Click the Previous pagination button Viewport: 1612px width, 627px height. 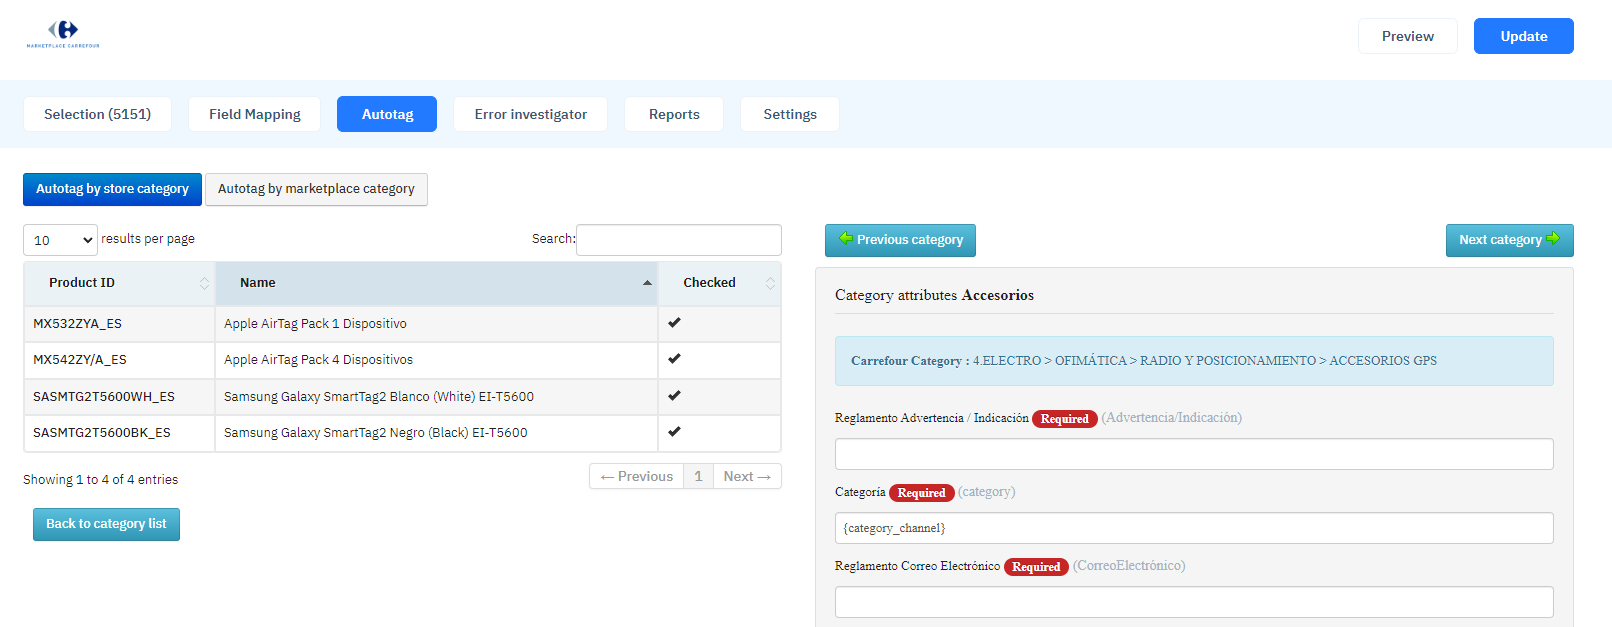(x=636, y=476)
